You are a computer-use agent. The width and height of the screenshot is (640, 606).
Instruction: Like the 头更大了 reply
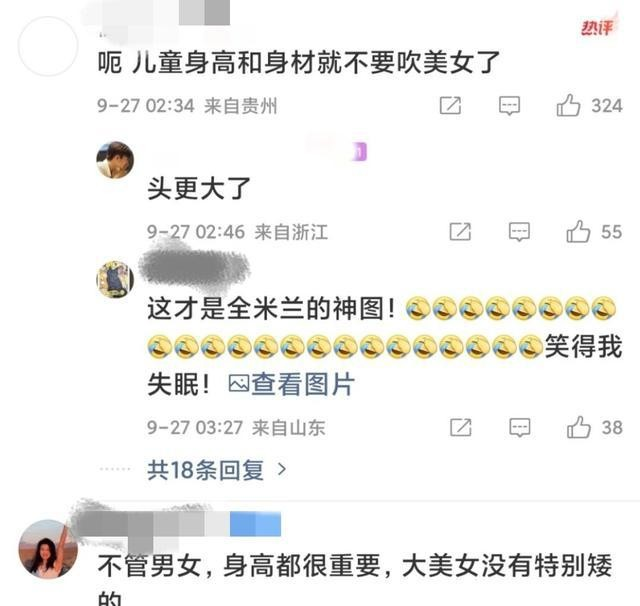(578, 232)
